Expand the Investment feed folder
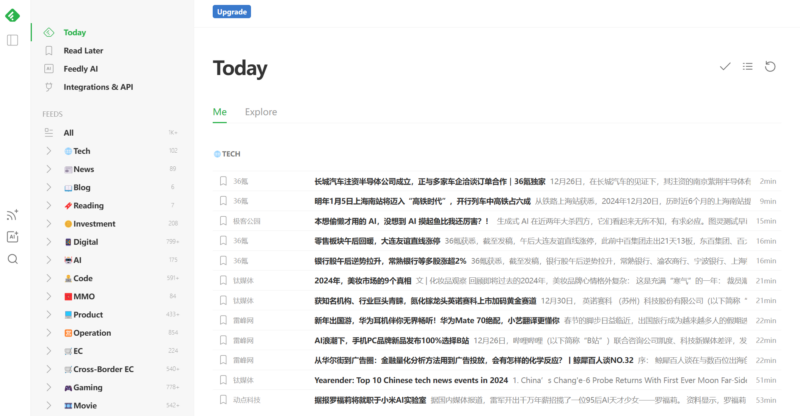Screen dimensions: 800x416 pos(48,224)
